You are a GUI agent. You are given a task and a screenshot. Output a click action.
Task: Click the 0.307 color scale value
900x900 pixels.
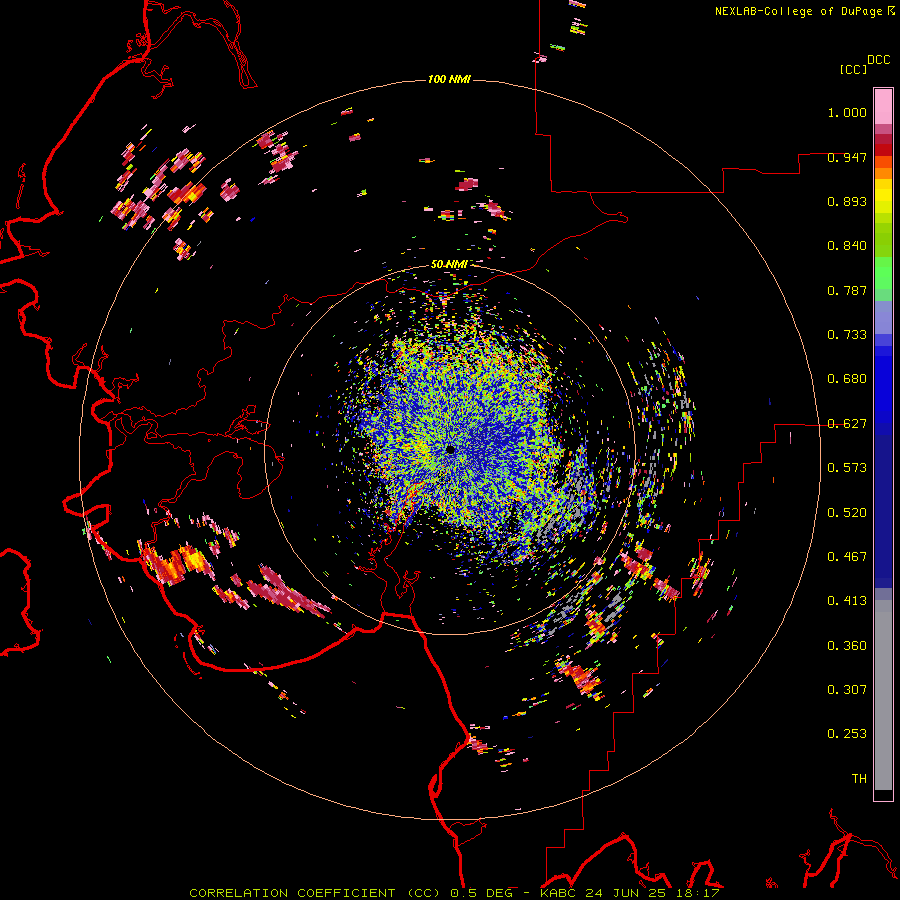pyautogui.click(x=847, y=690)
